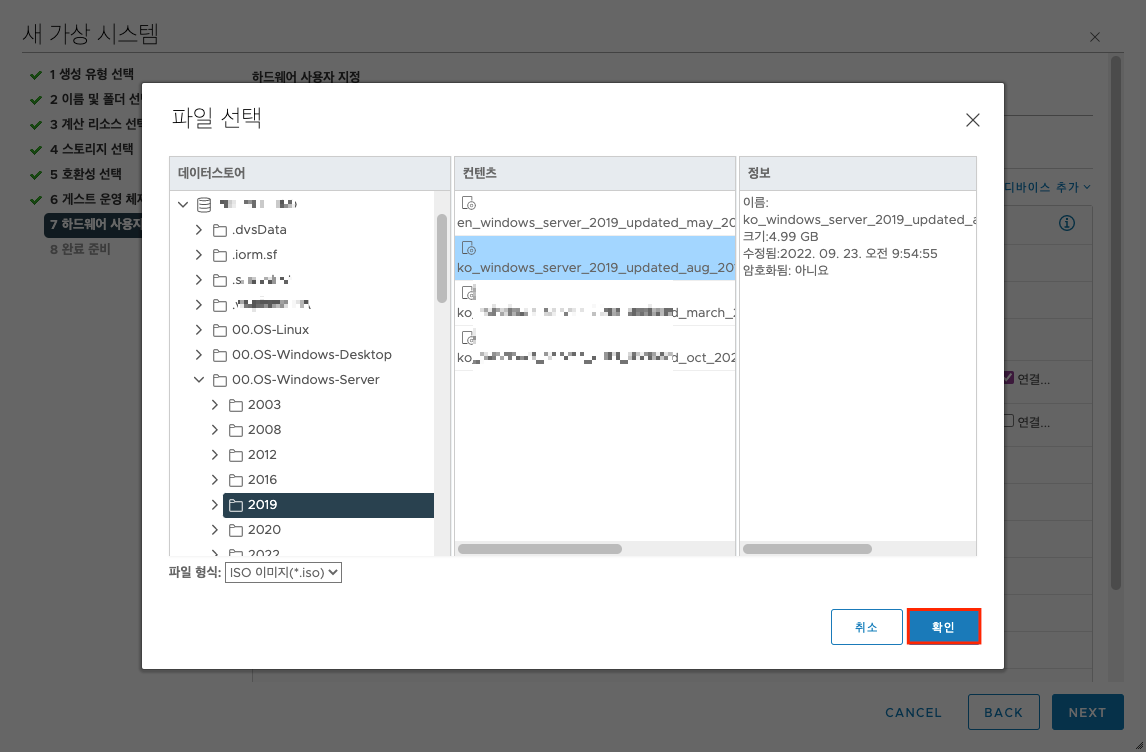Toggle the unchecked 연결... checkbox in background
The height and width of the screenshot is (752, 1146).
tap(1009, 421)
